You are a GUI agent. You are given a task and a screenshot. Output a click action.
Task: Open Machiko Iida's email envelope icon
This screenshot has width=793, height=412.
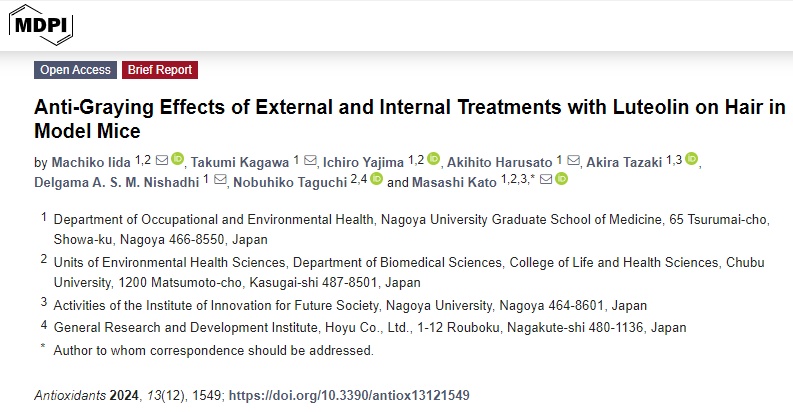point(162,160)
